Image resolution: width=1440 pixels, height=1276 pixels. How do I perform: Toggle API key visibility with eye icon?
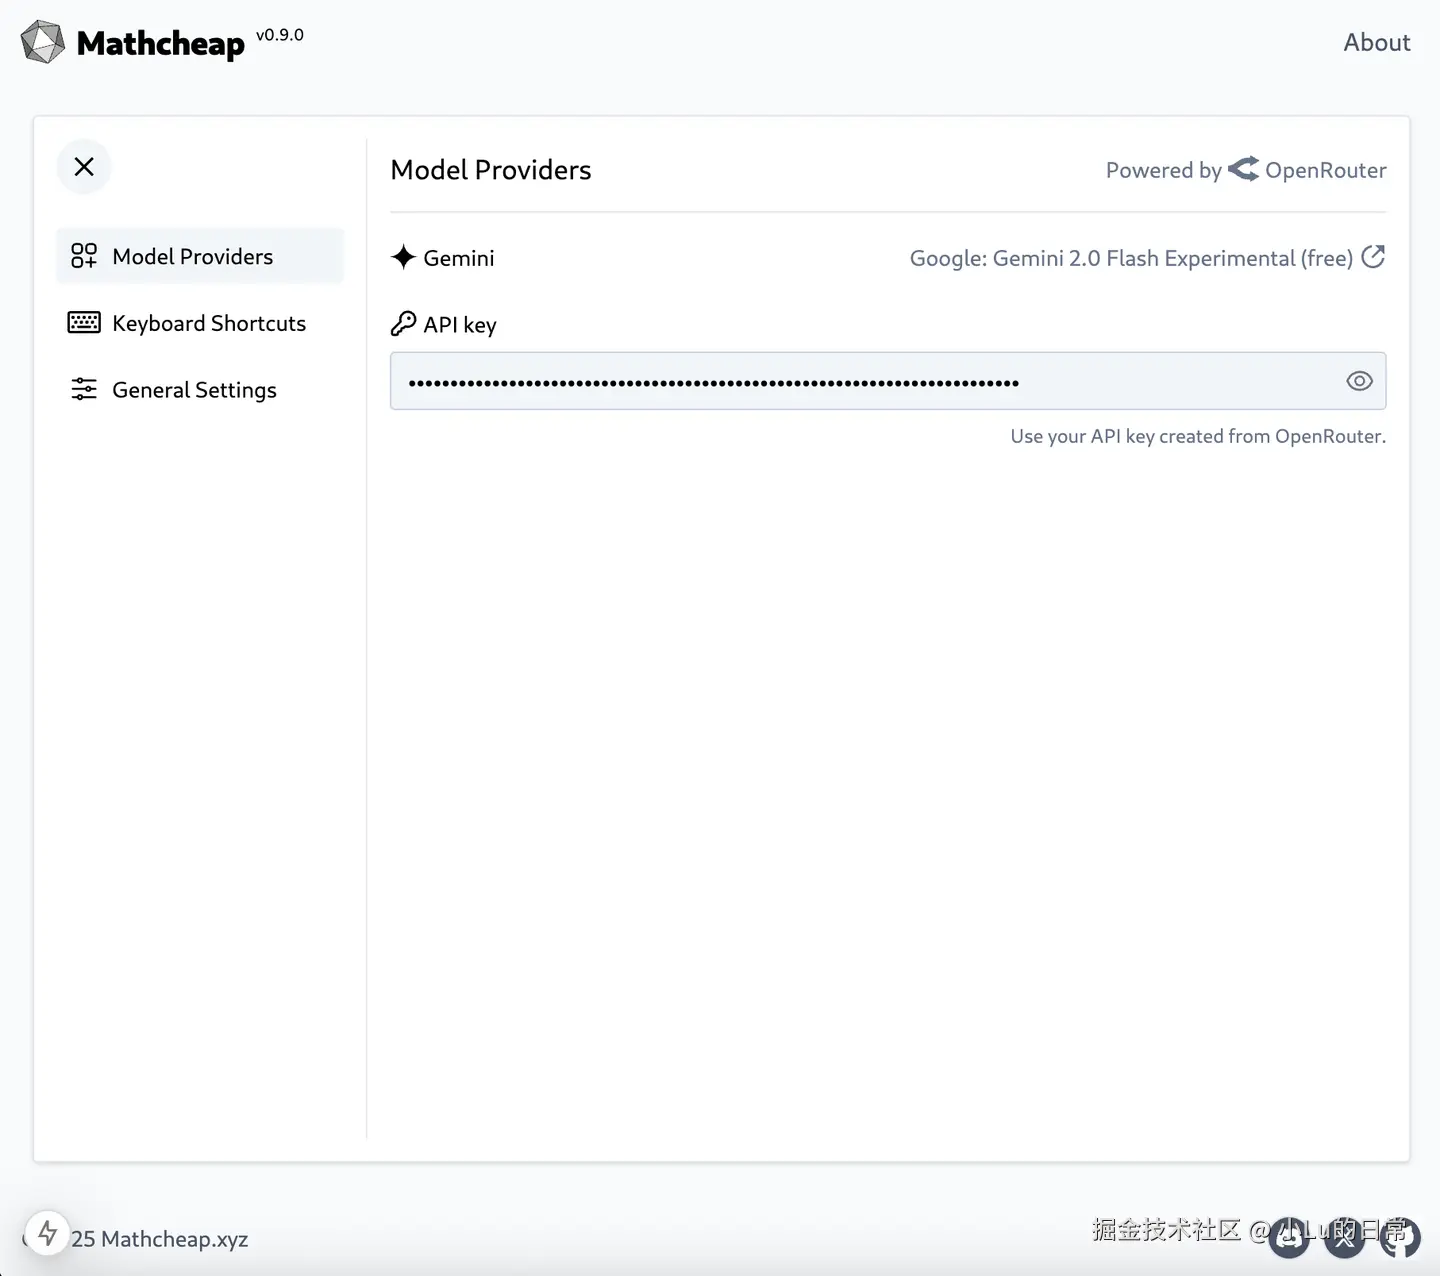pos(1359,381)
